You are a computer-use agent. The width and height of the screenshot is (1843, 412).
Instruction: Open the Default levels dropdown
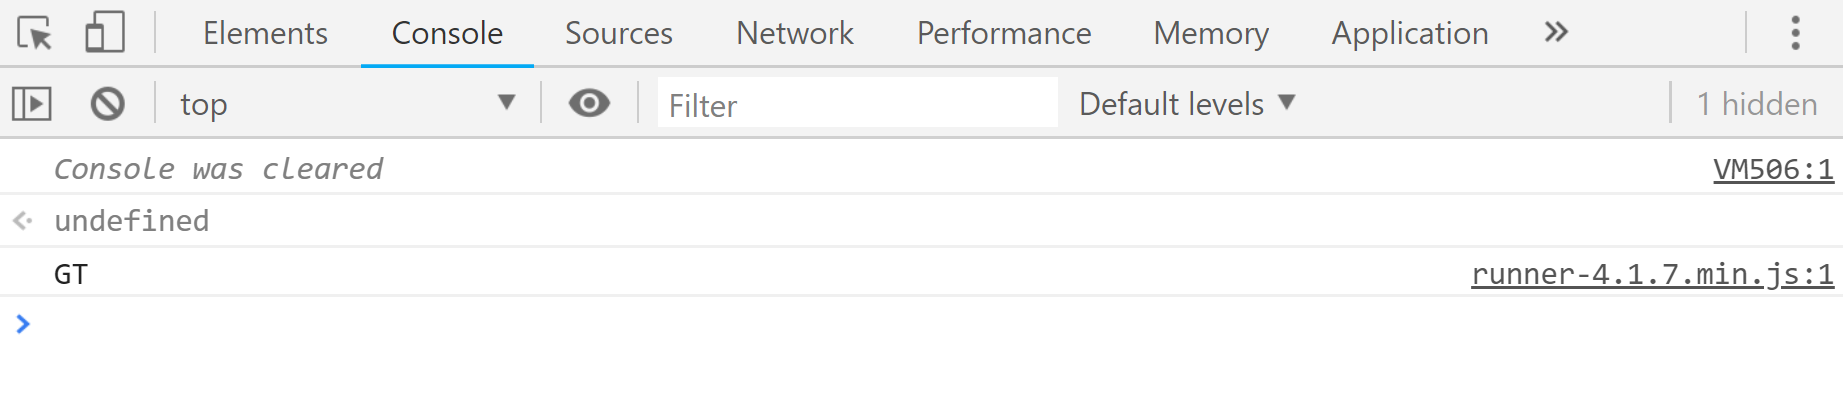point(1187,103)
